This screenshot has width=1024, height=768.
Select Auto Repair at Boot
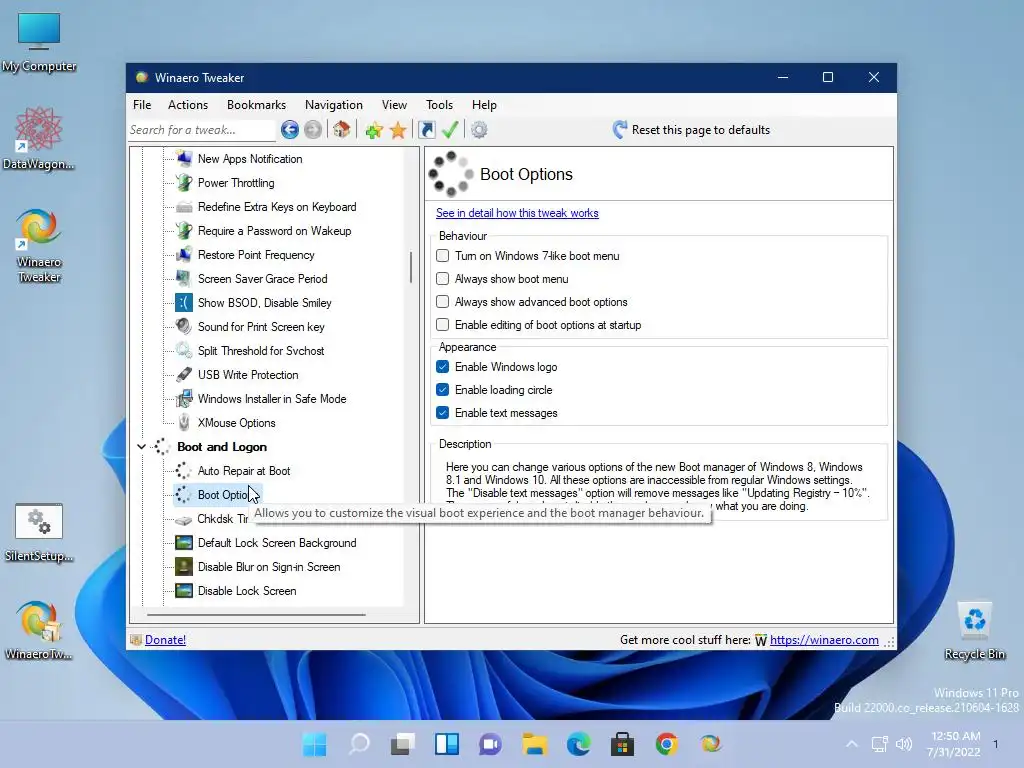coord(244,471)
